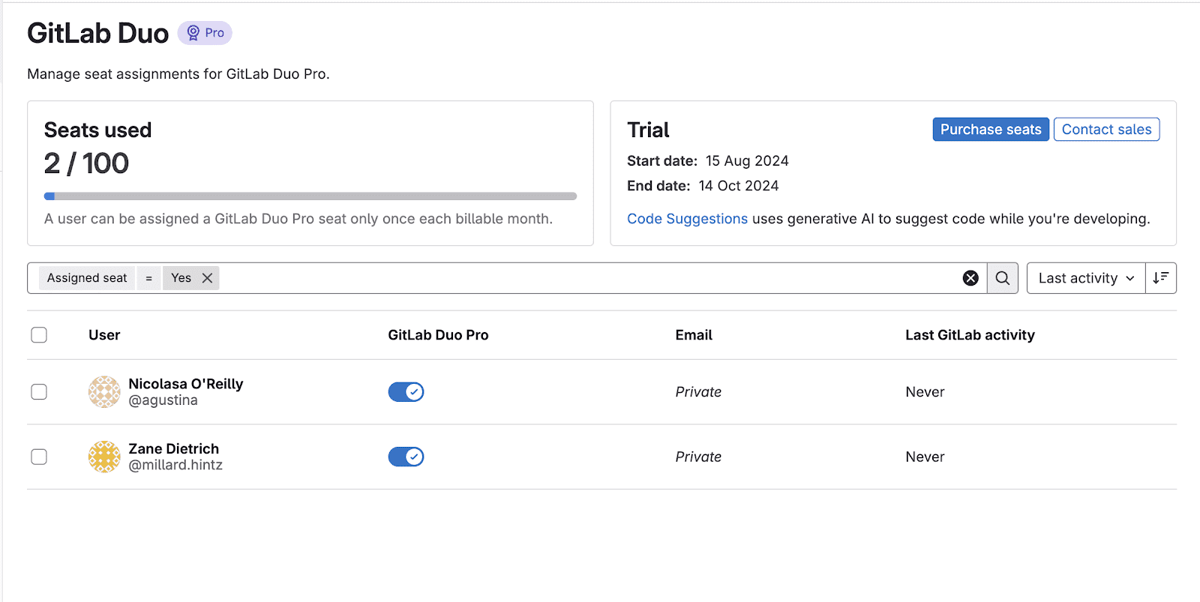This screenshot has width=1200, height=602.
Task: Click the Assigned seat filter token
Action: click(87, 278)
